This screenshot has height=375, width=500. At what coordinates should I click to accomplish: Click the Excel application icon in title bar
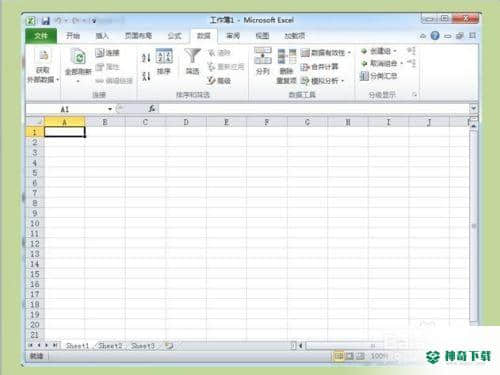tap(31, 21)
